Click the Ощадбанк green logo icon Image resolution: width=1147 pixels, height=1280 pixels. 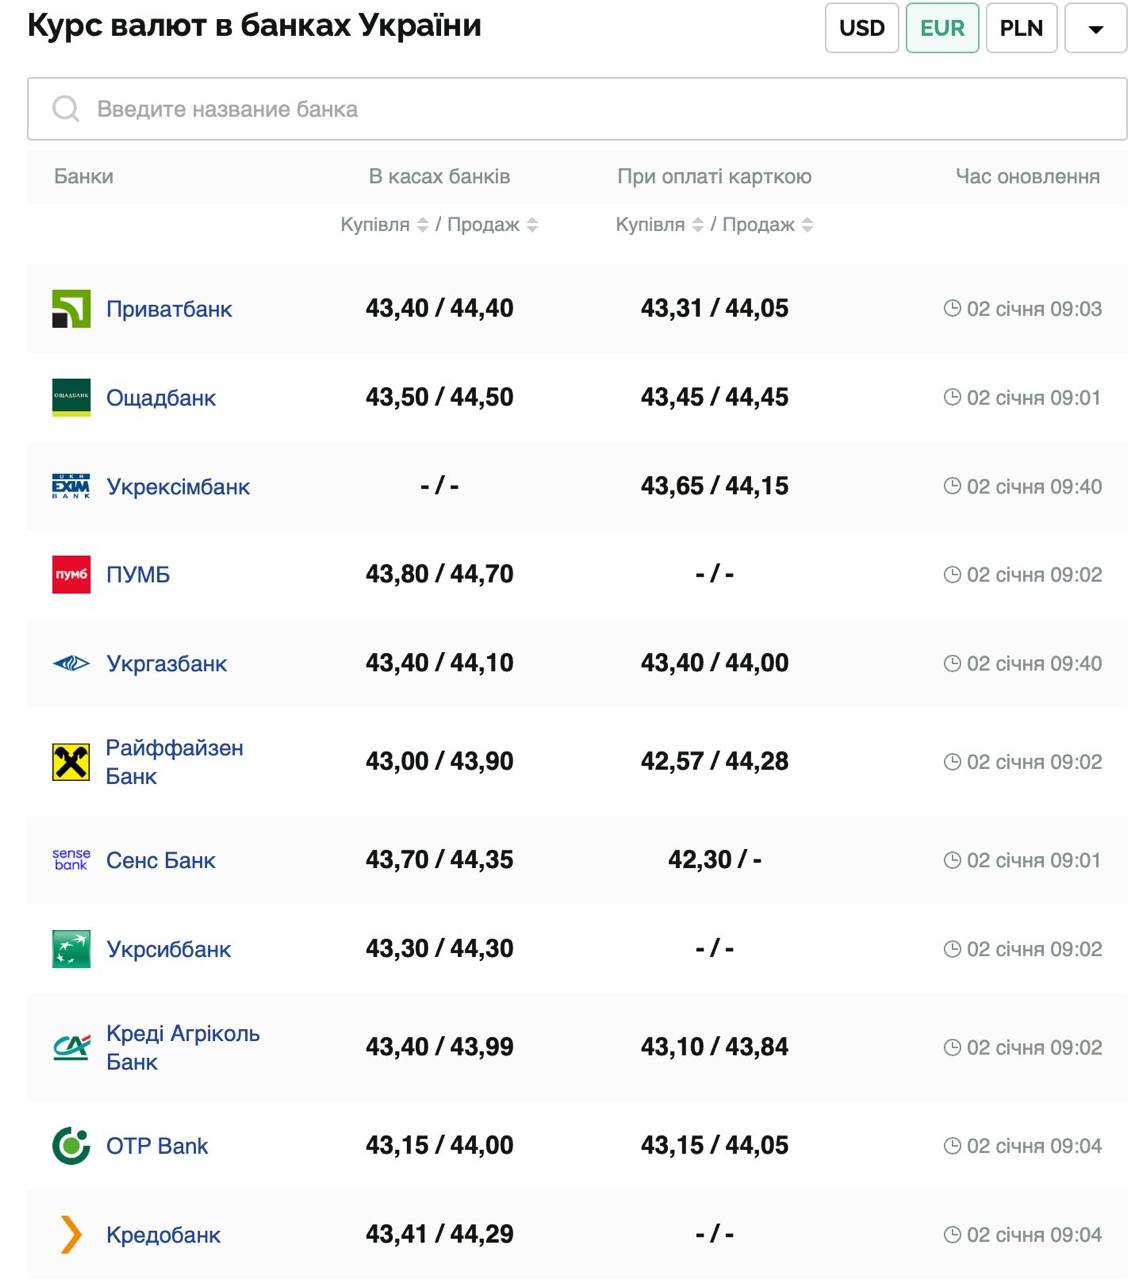[71, 398]
